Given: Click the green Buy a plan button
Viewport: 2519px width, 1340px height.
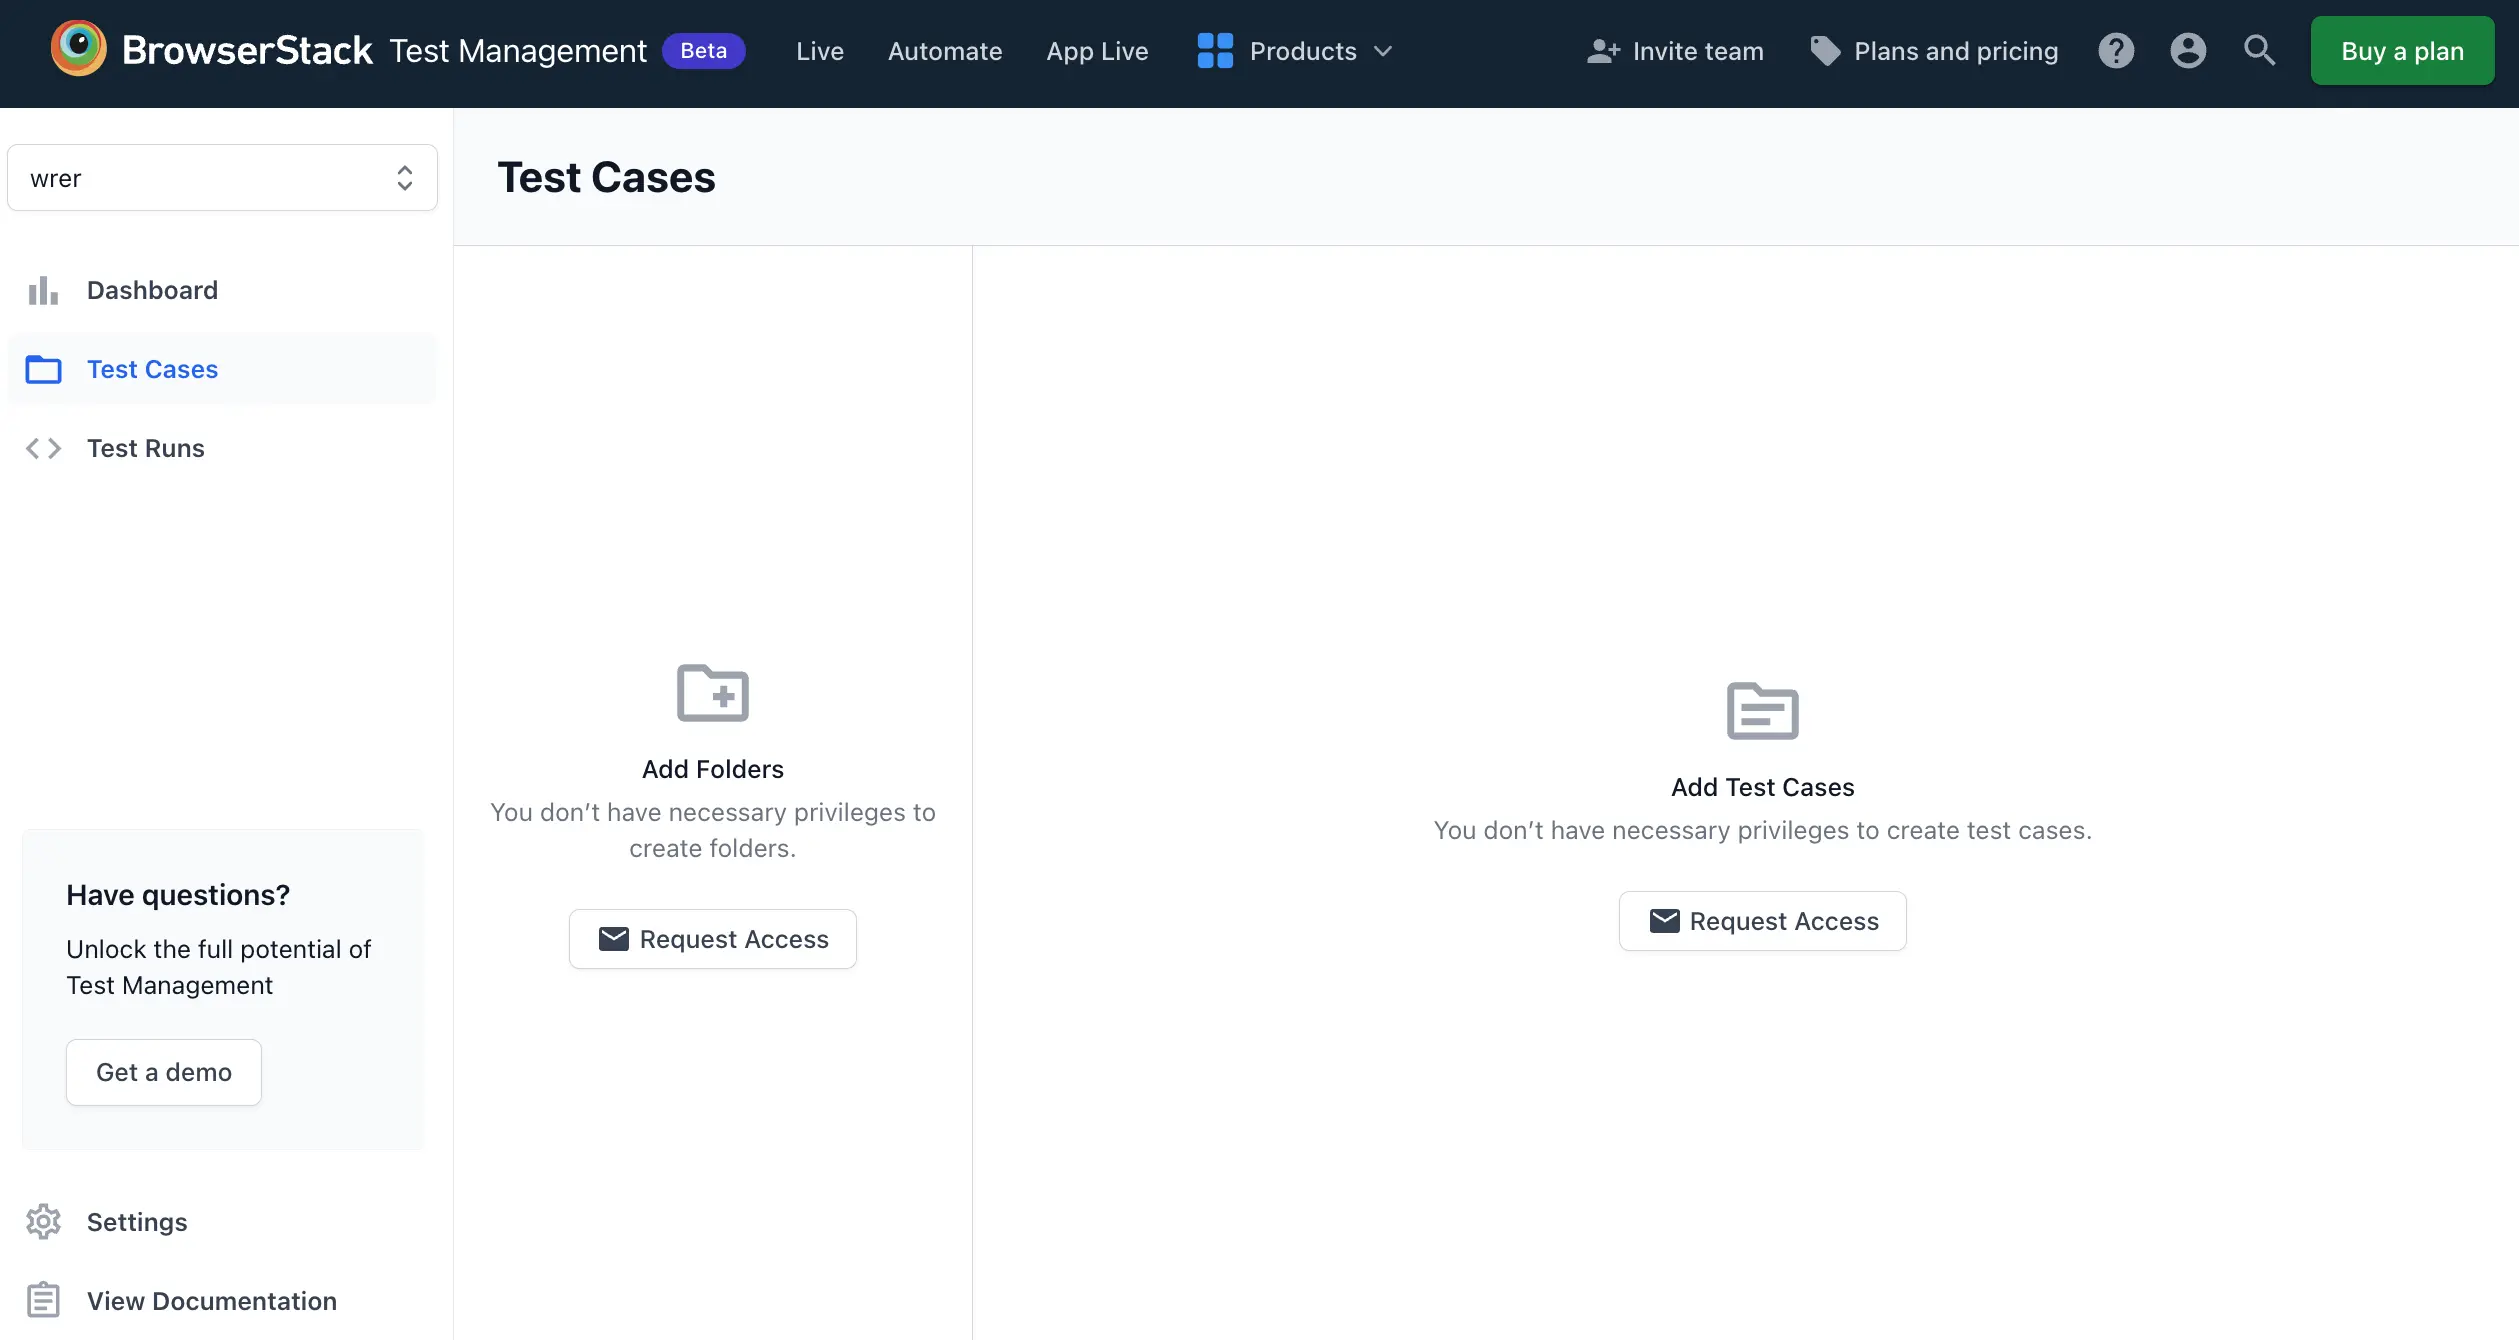Looking at the screenshot, I should (2401, 51).
